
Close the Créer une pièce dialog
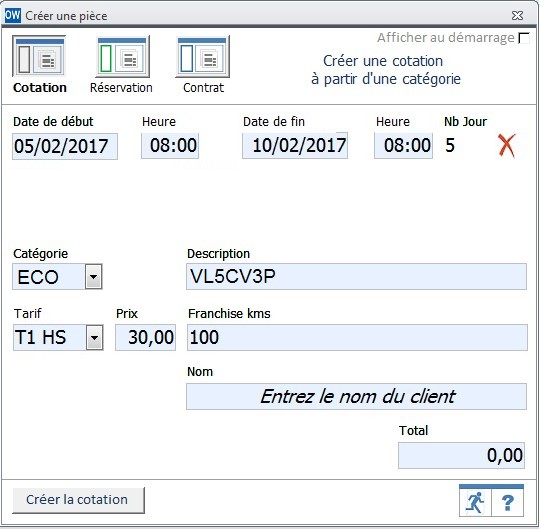point(517,16)
